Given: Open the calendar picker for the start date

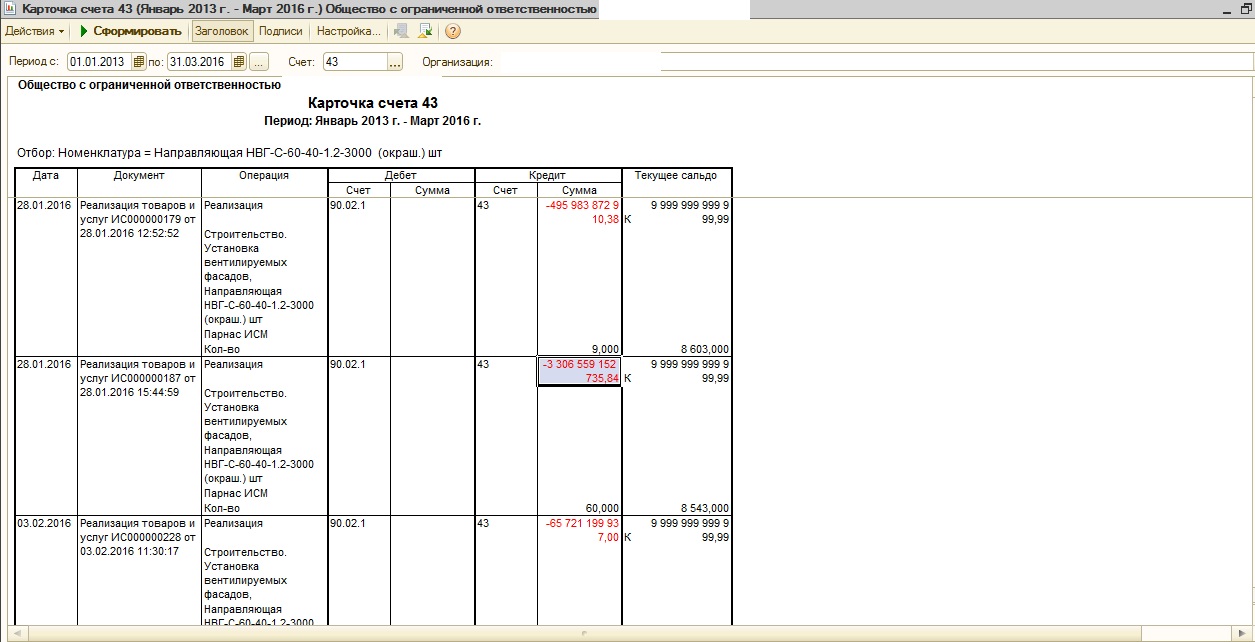Looking at the screenshot, I should 139,62.
